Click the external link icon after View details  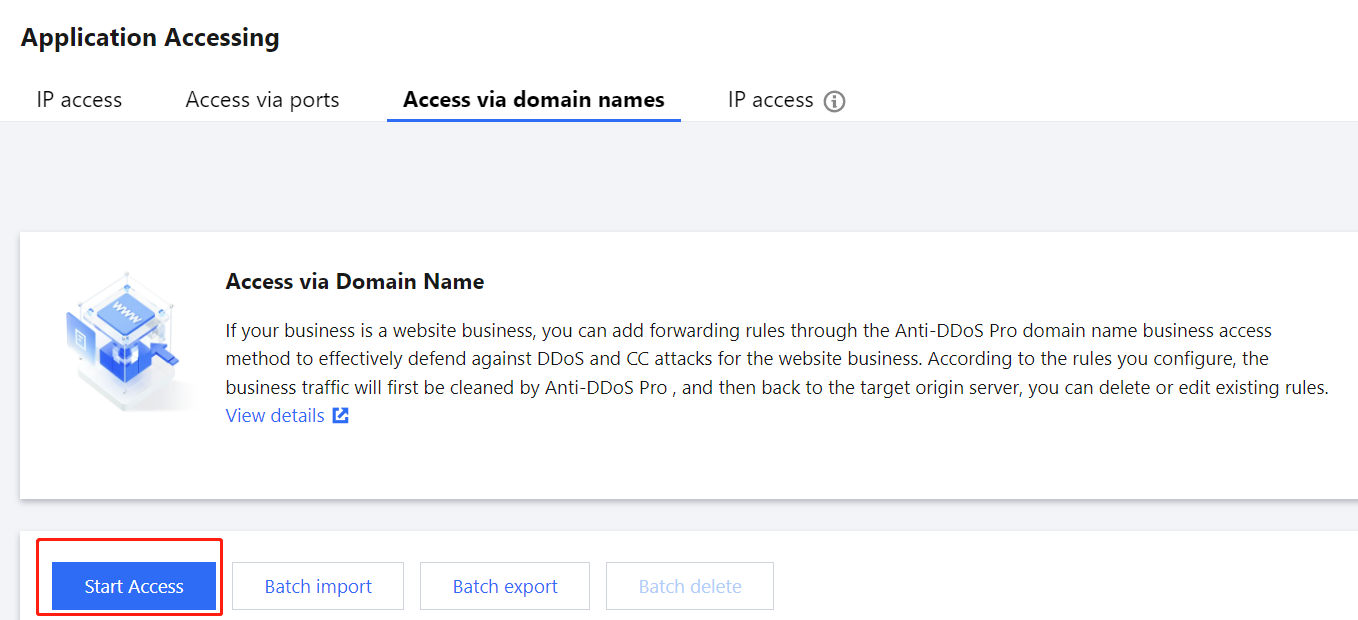341,416
